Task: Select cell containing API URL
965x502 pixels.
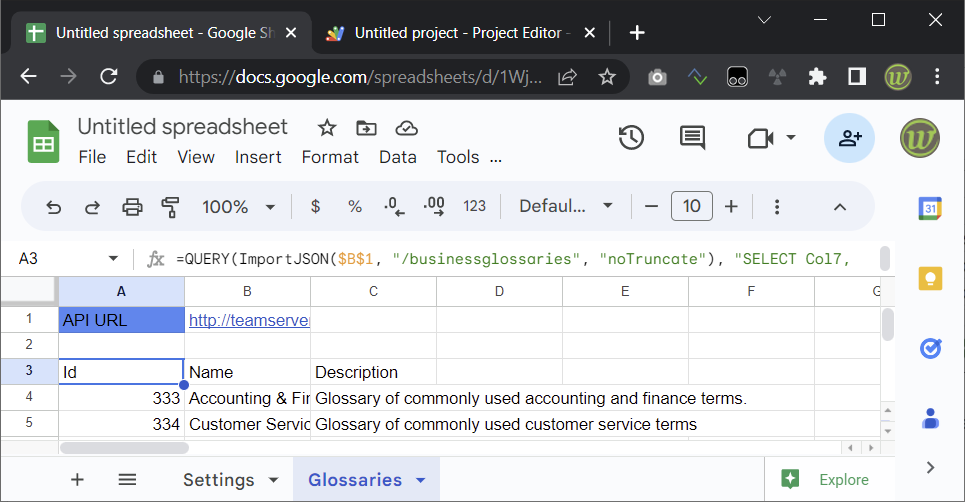Action: coord(121,320)
